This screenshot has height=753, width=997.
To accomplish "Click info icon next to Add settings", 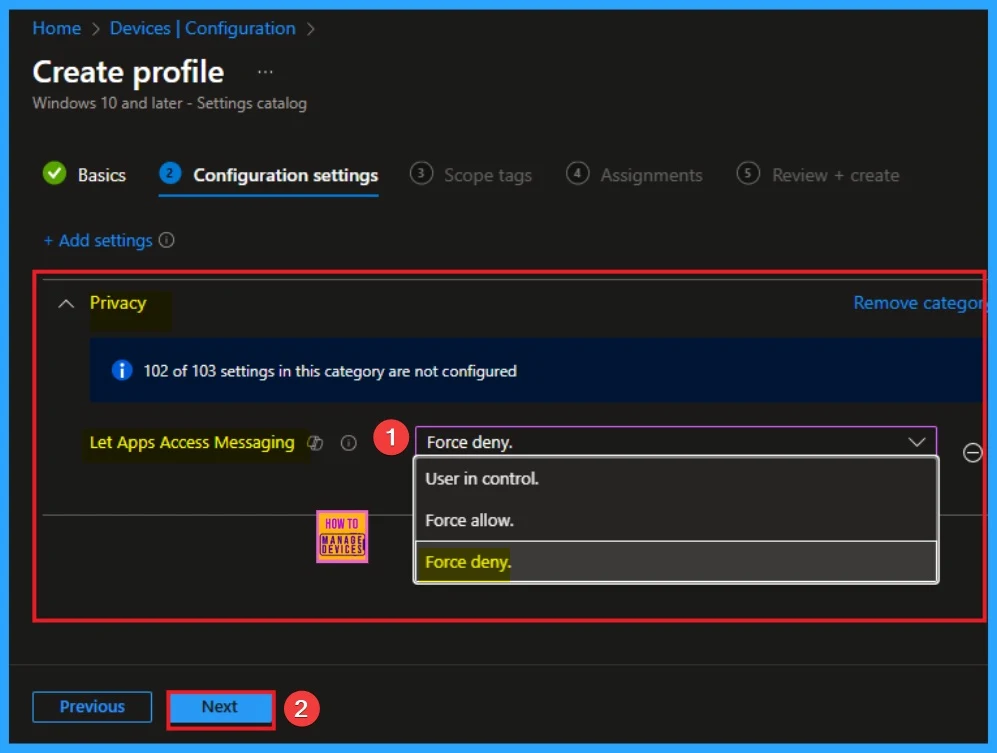I will [x=167, y=241].
